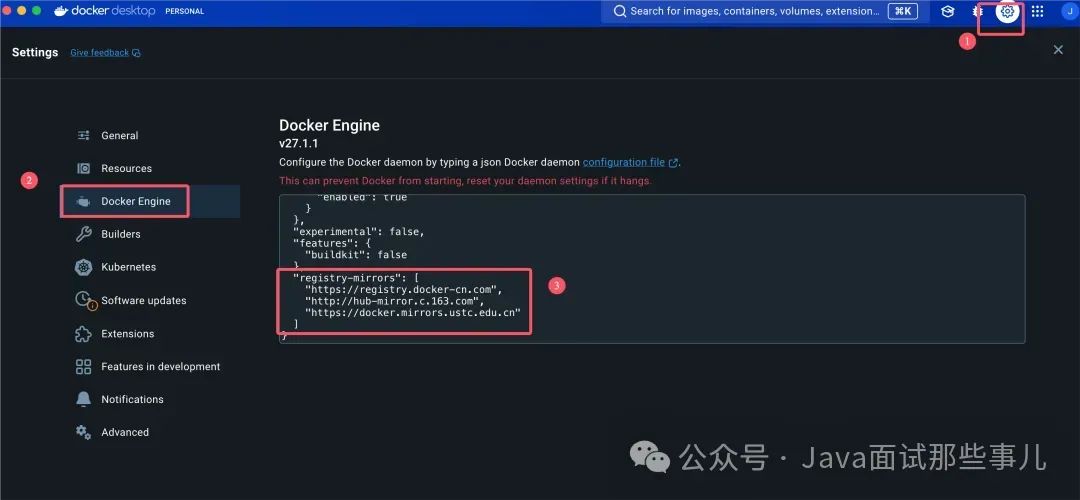Click the Builders wrench icon
Image resolution: width=1080 pixels, height=500 pixels.
pos(83,234)
